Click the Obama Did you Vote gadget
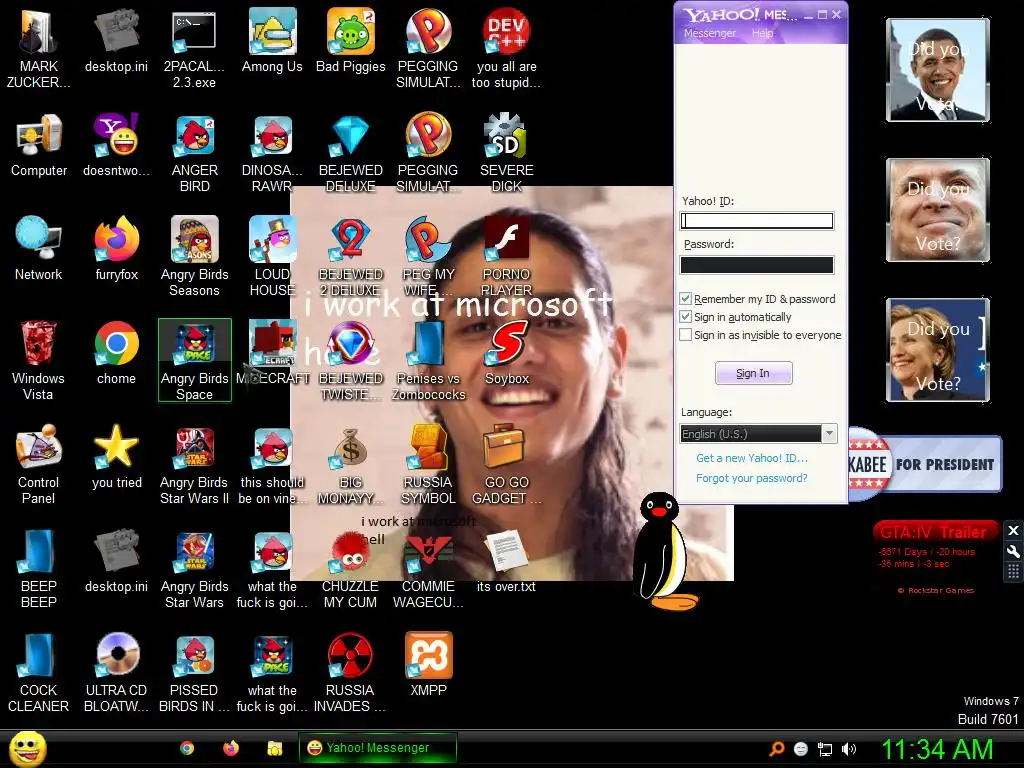Screen dimensions: 1024x768 (x=938, y=70)
